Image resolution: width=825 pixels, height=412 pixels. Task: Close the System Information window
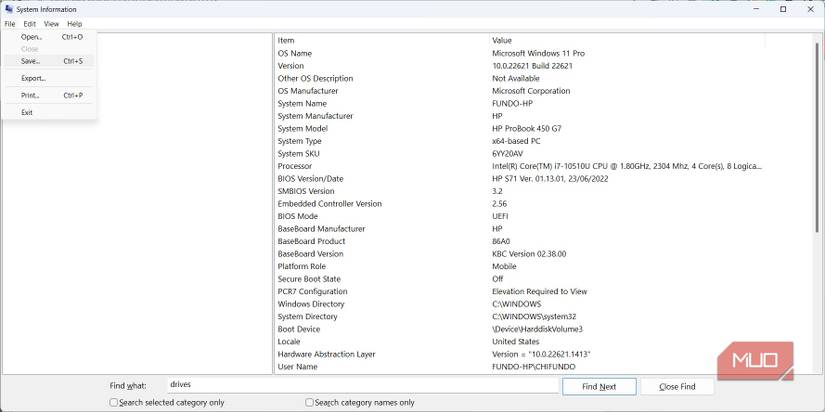coord(809,9)
